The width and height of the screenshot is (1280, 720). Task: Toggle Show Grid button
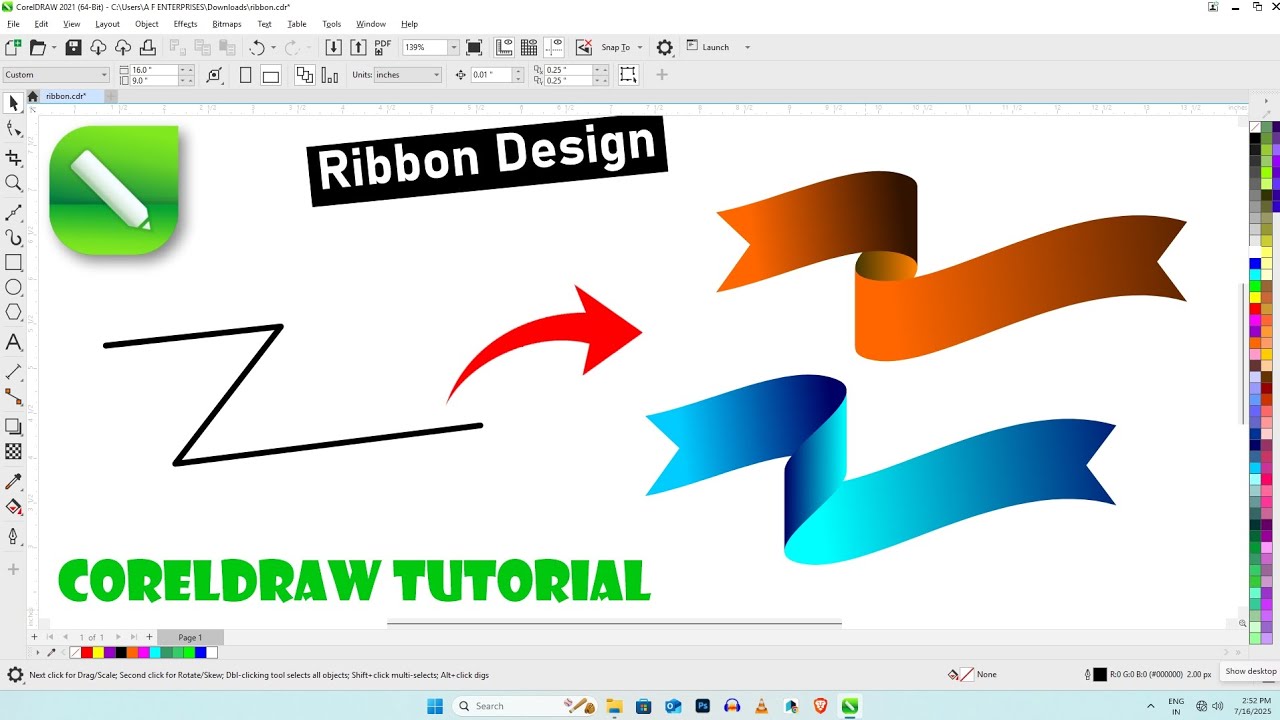tap(529, 47)
